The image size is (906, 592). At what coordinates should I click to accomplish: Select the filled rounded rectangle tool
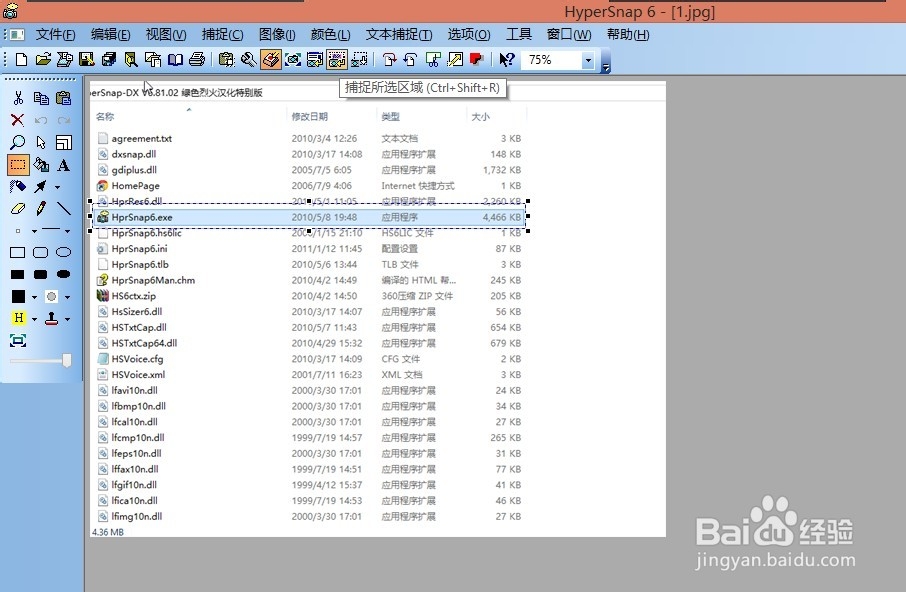tap(41, 274)
